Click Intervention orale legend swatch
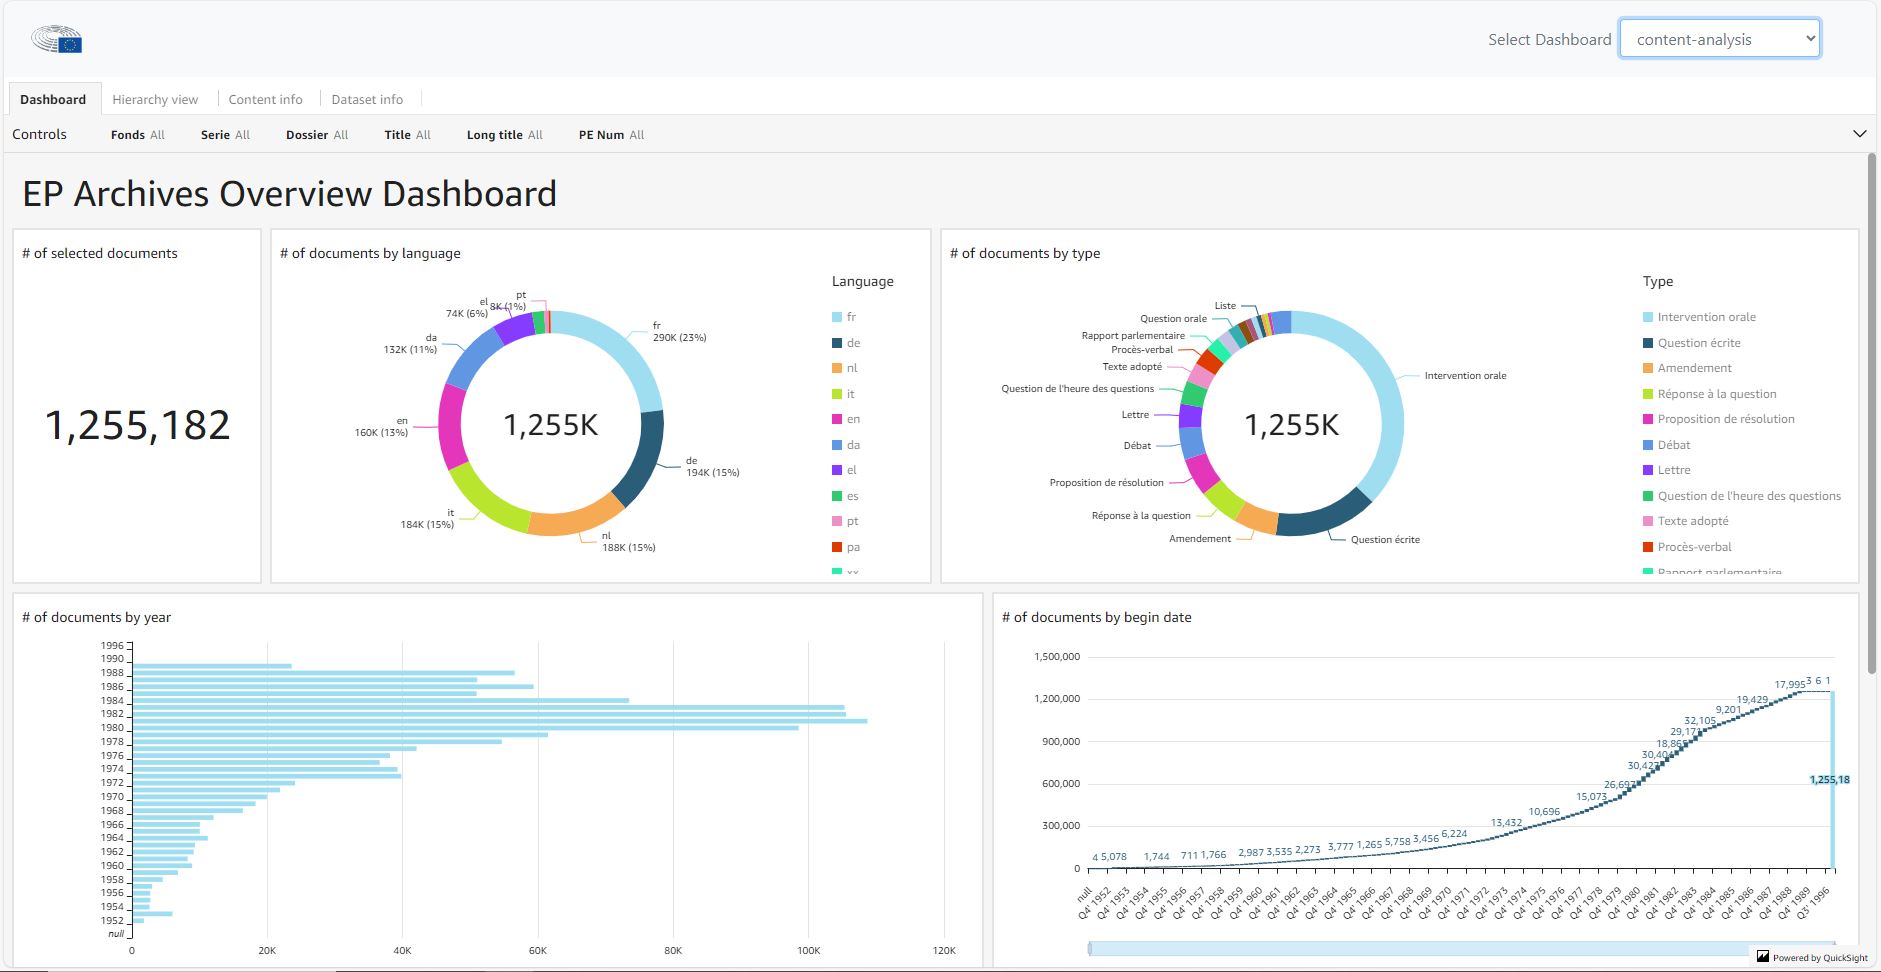This screenshot has width=1881, height=972. (1648, 317)
